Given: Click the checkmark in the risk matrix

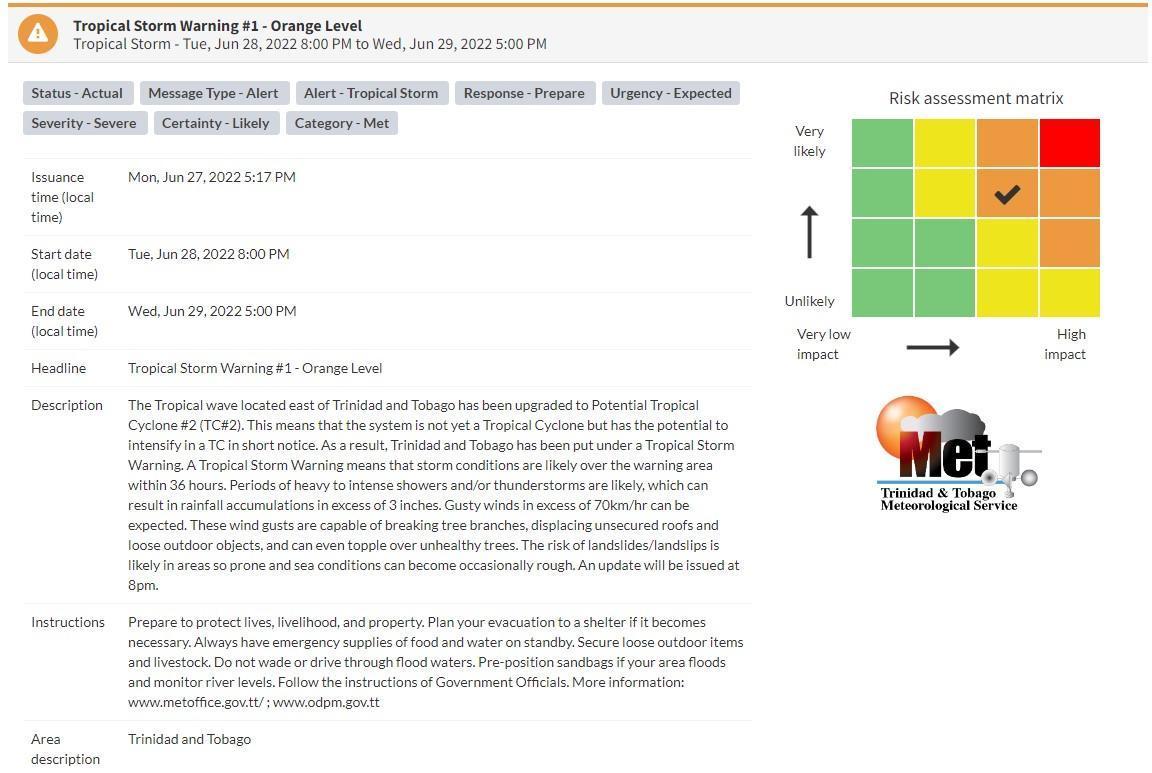Looking at the screenshot, I should point(1007,194).
